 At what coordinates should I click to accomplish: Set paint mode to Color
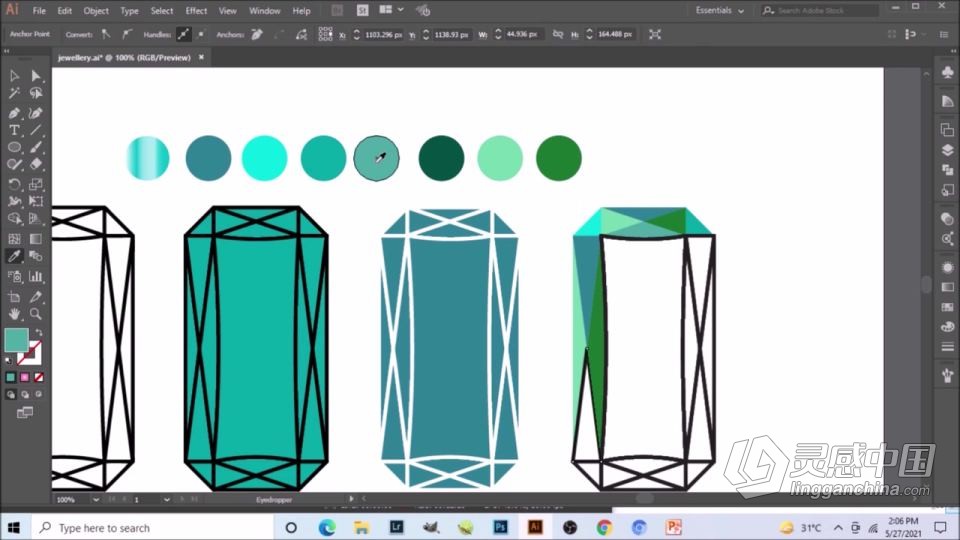pyautogui.click(x=10, y=377)
